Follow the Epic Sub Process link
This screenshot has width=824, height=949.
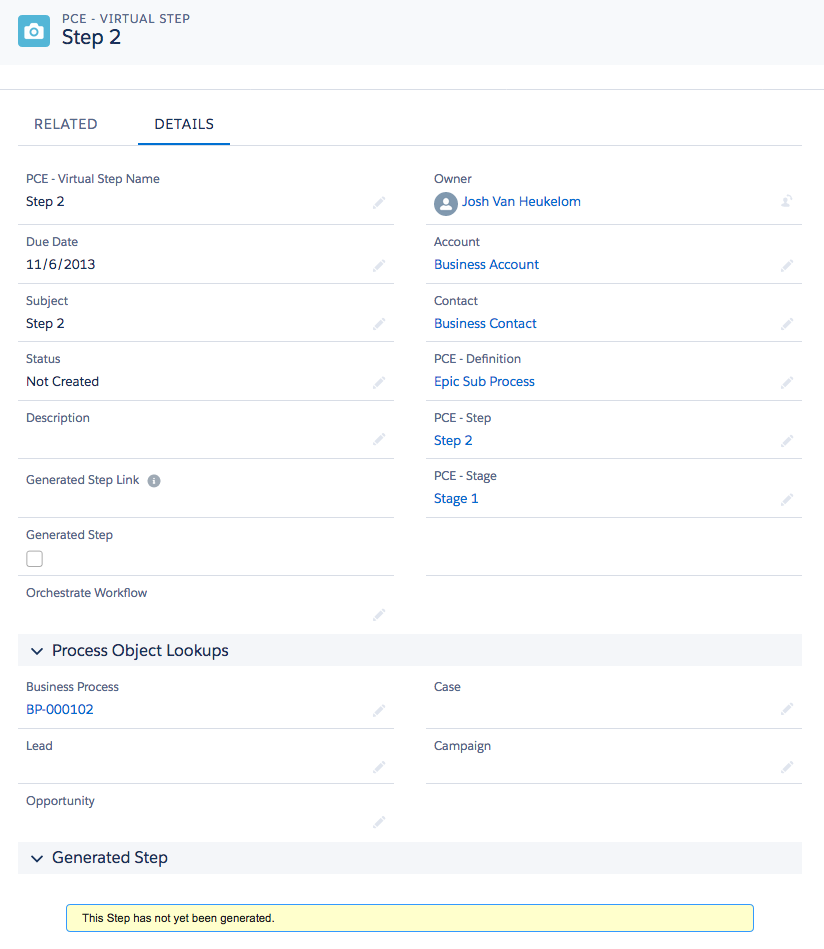pyautogui.click(x=484, y=381)
